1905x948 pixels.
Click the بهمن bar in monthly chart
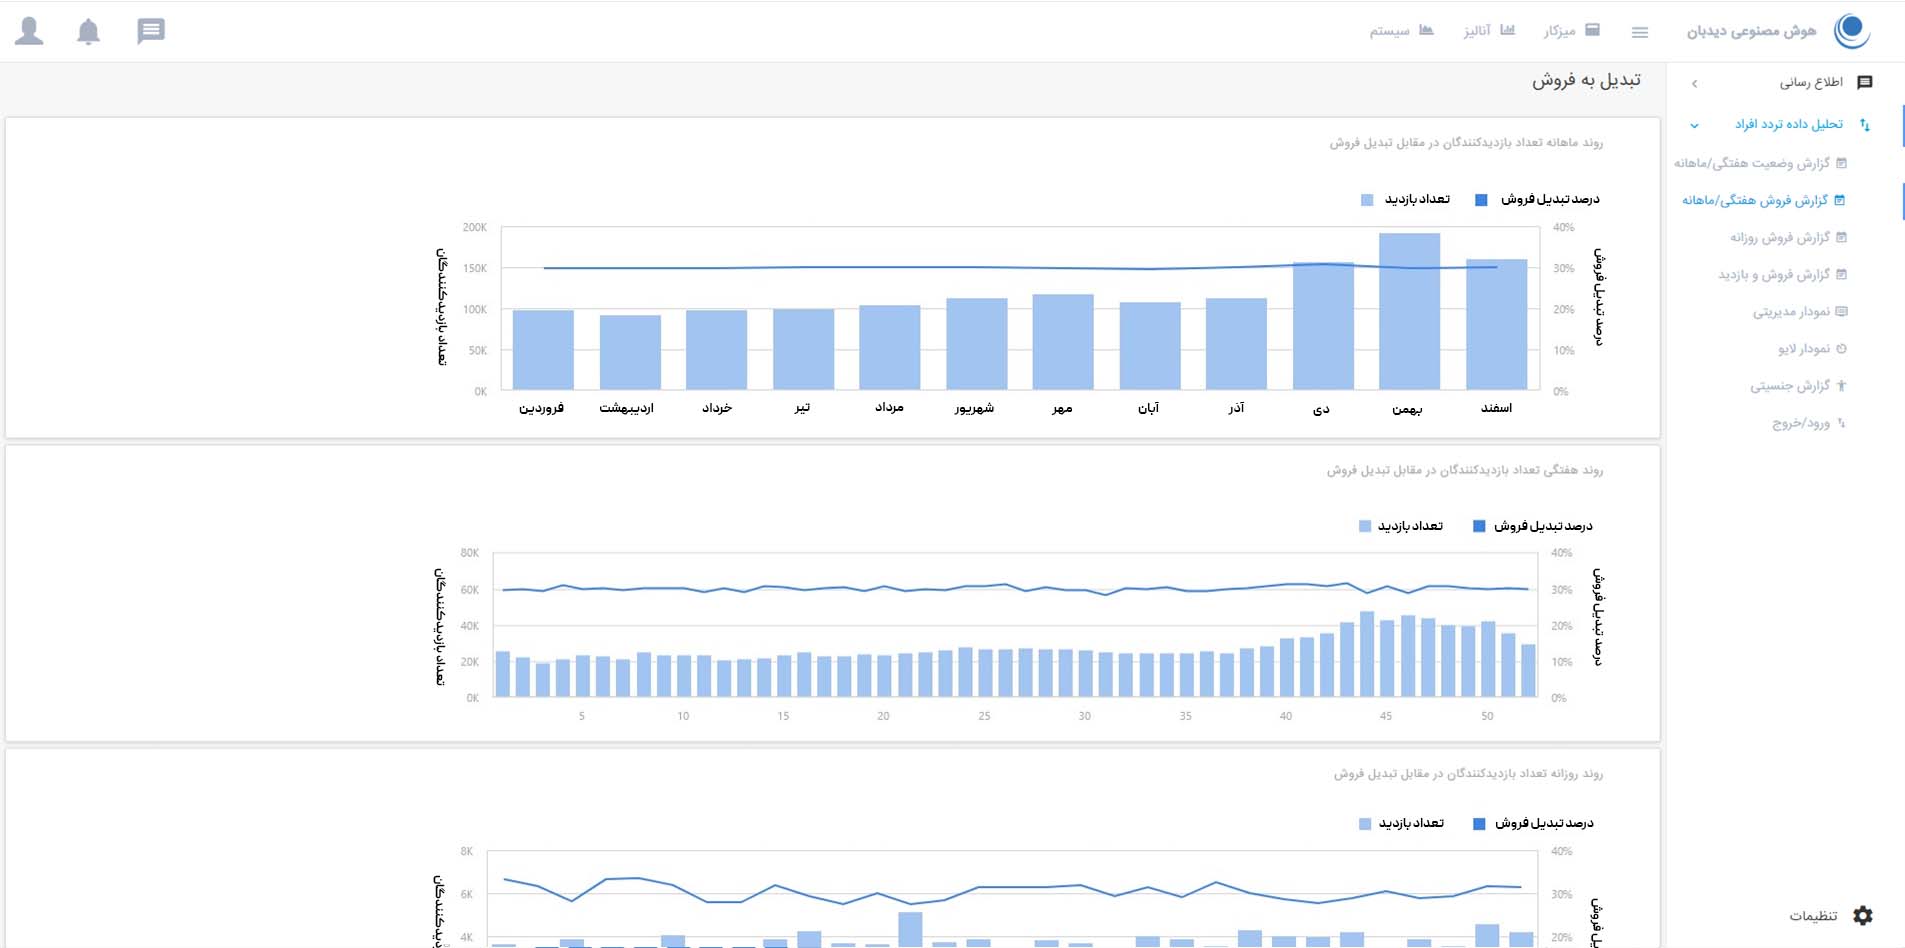(x=1409, y=311)
